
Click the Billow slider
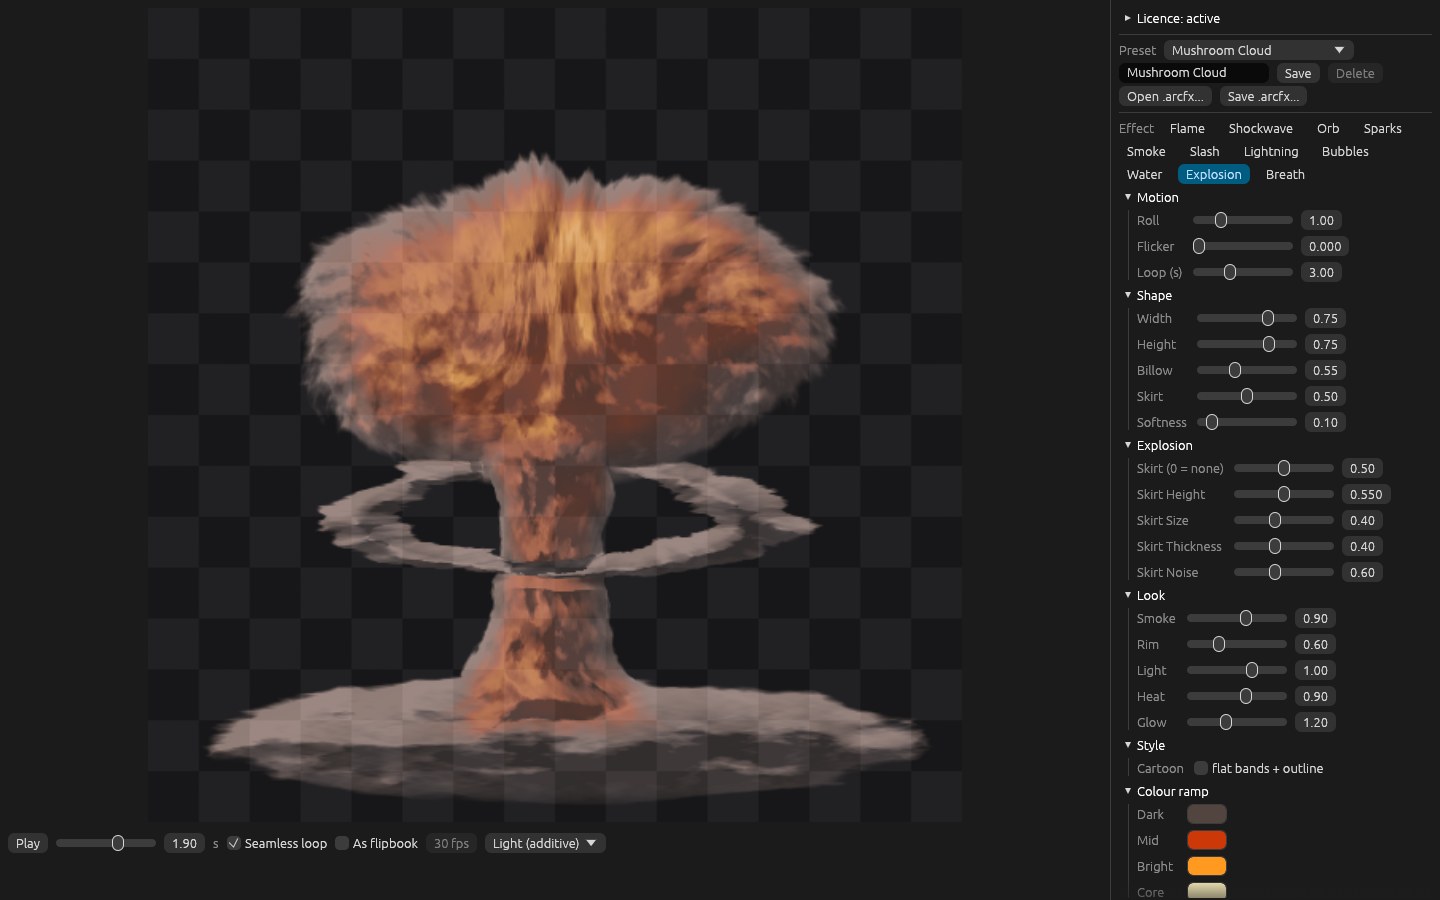tap(1247, 370)
